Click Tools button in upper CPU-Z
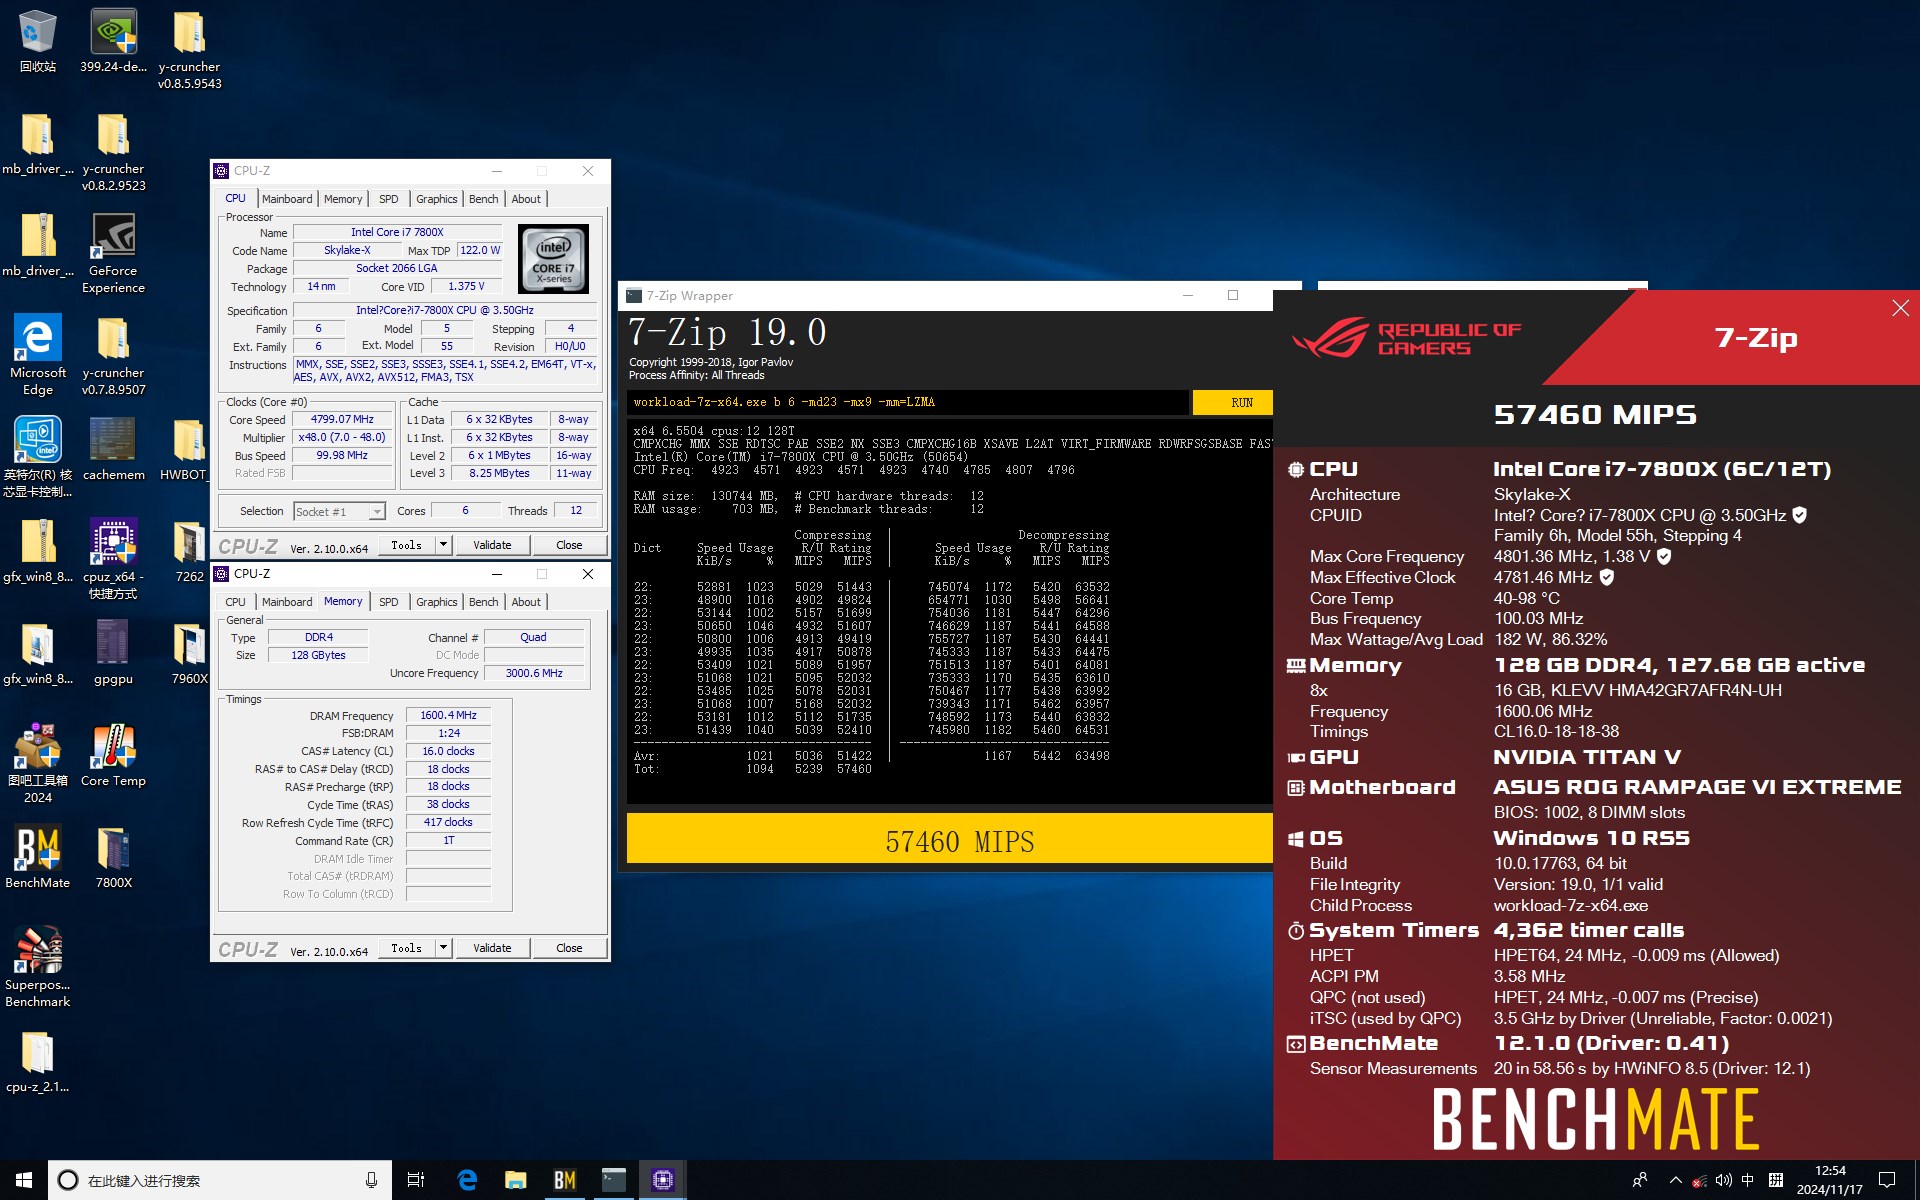This screenshot has height=1200, width=1920. coord(407,545)
